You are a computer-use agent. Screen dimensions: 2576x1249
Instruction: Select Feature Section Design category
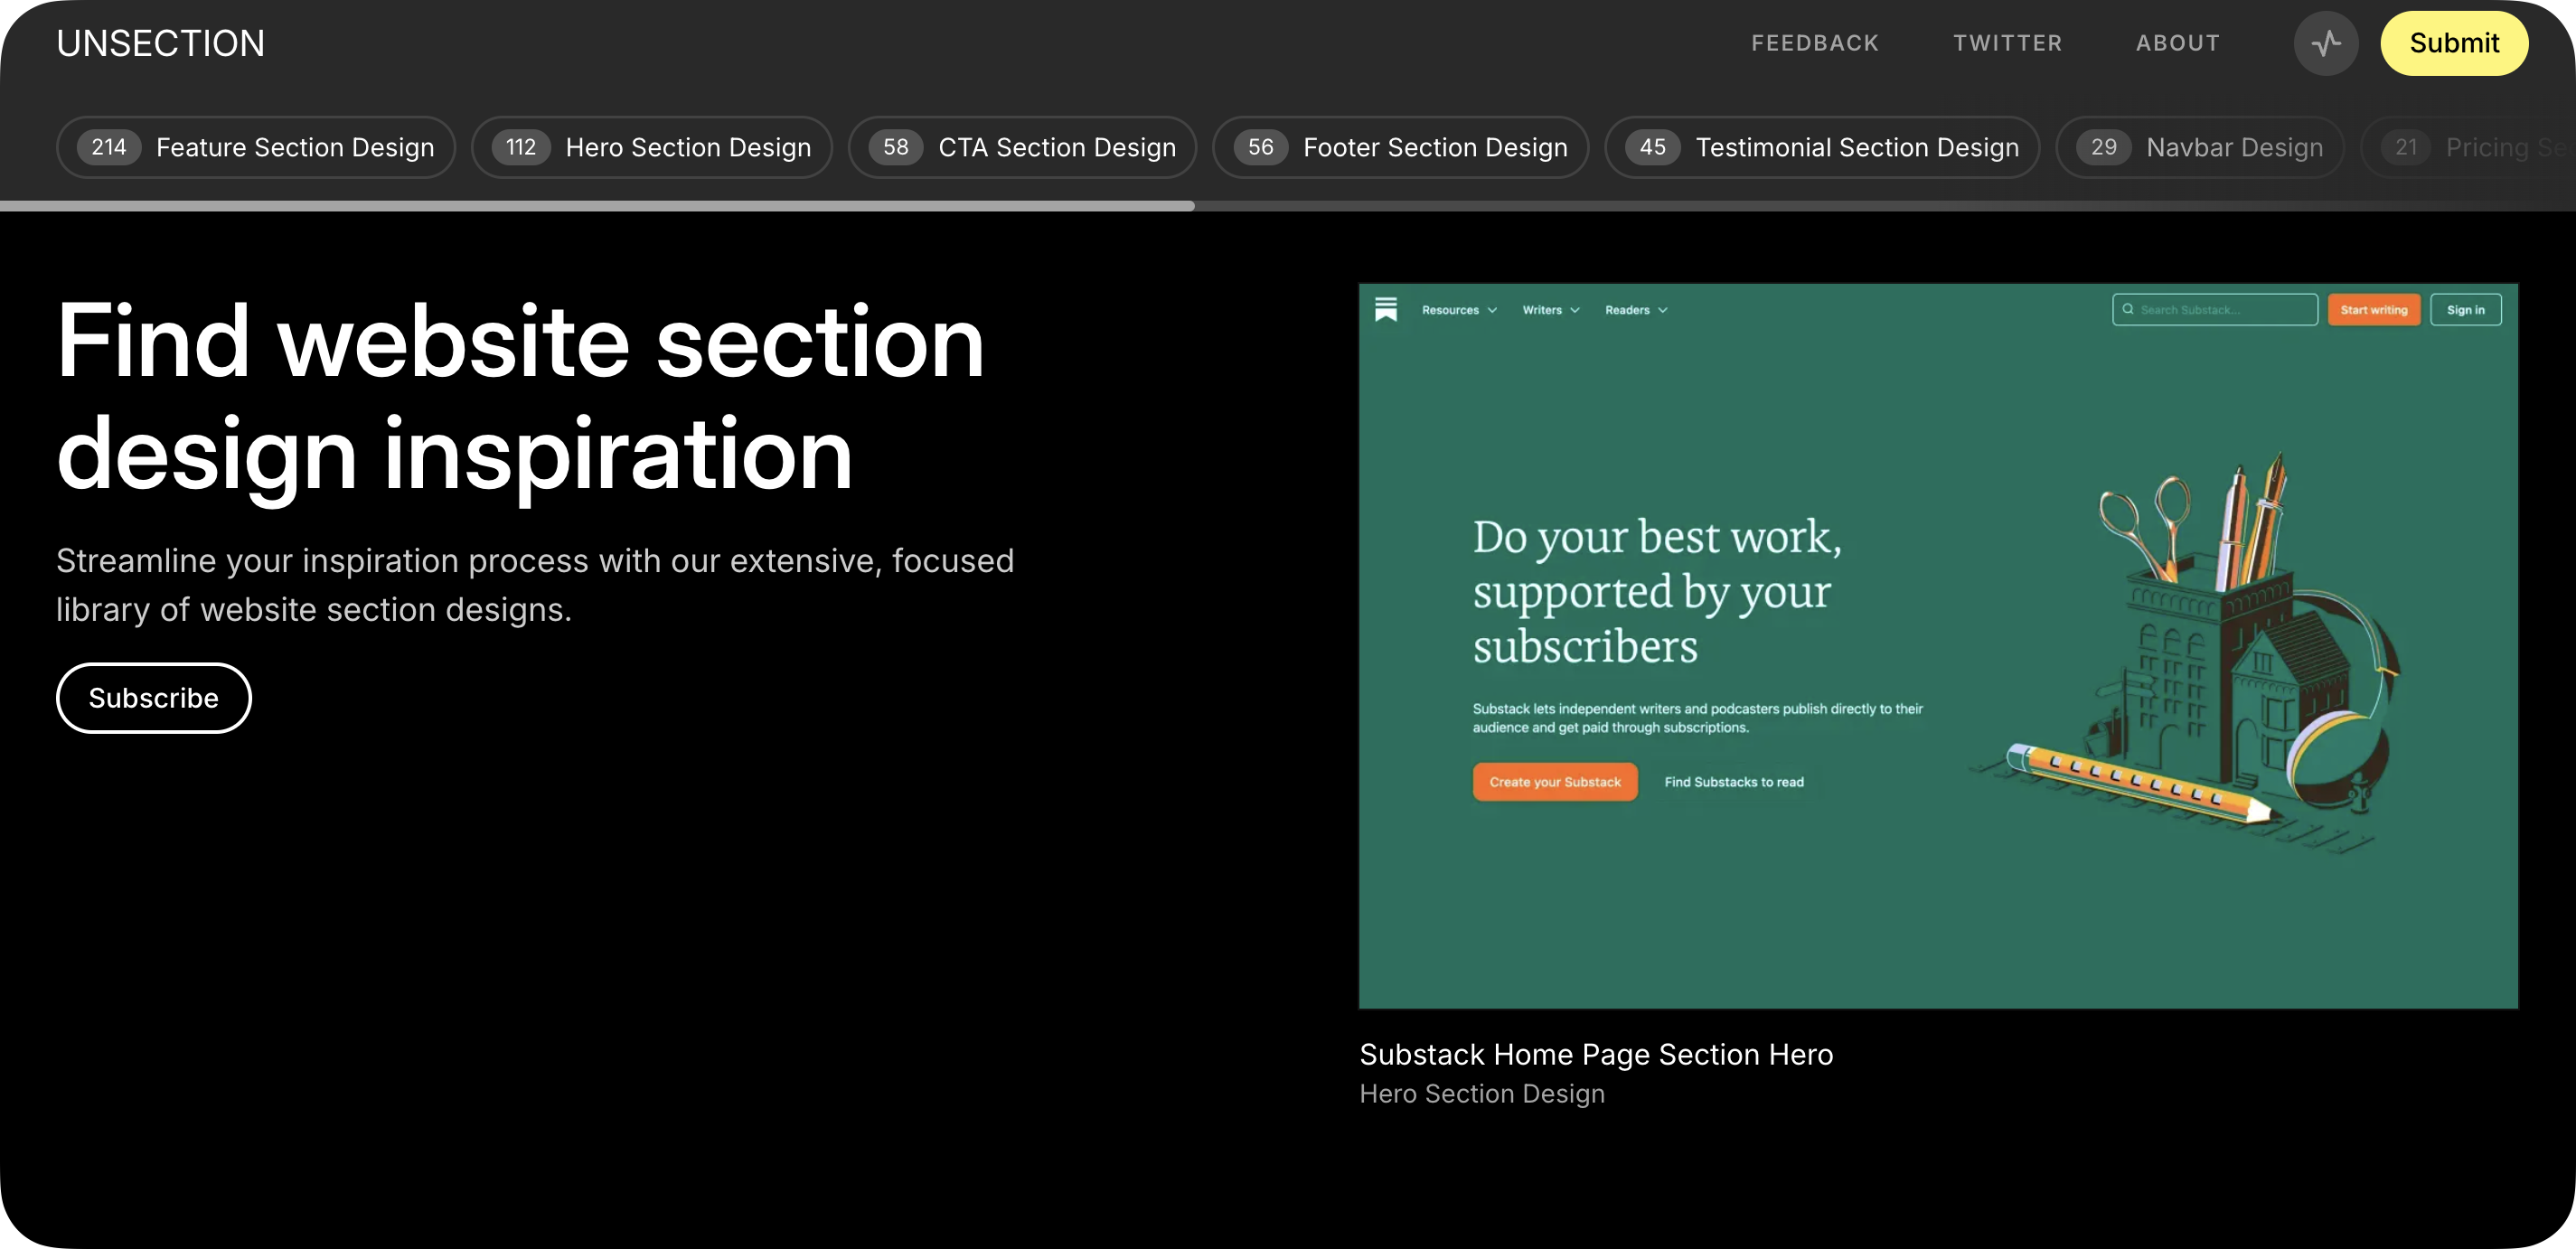click(x=255, y=147)
